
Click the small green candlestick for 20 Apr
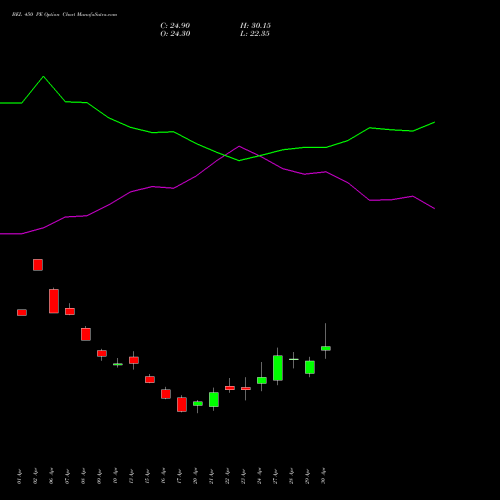pos(198,404)
